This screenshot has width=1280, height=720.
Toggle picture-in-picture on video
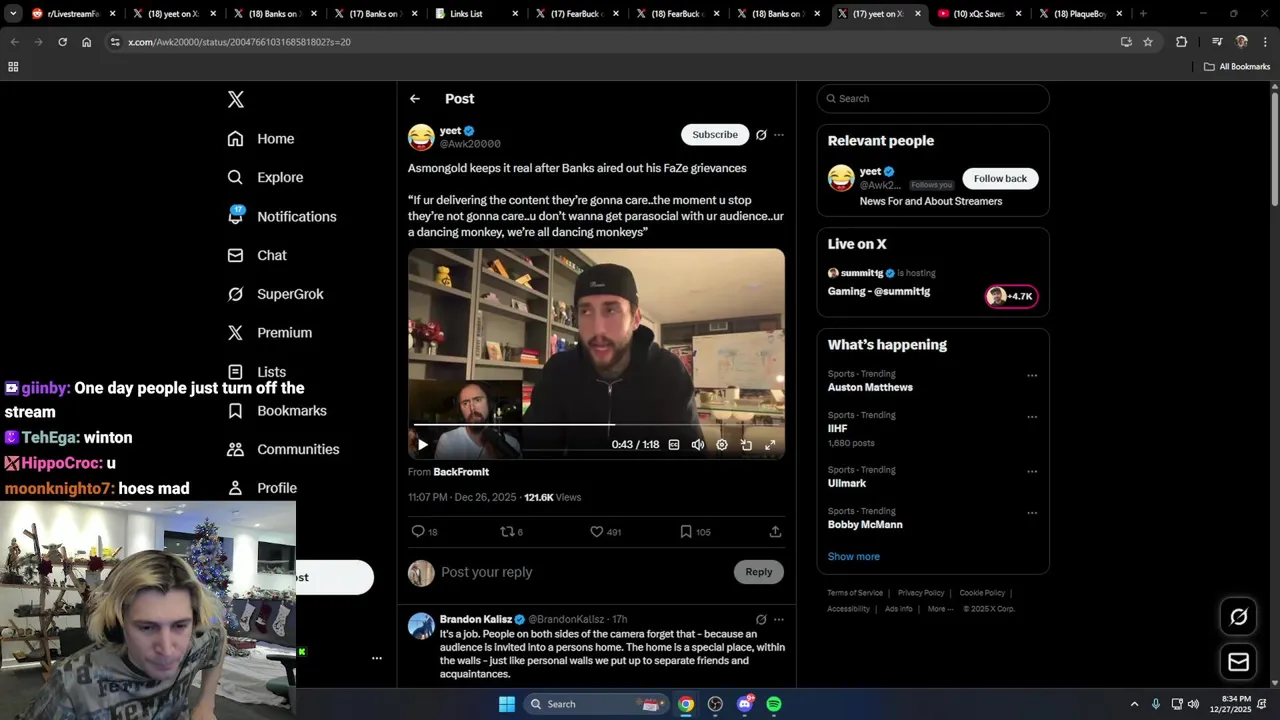pos(746,445)
